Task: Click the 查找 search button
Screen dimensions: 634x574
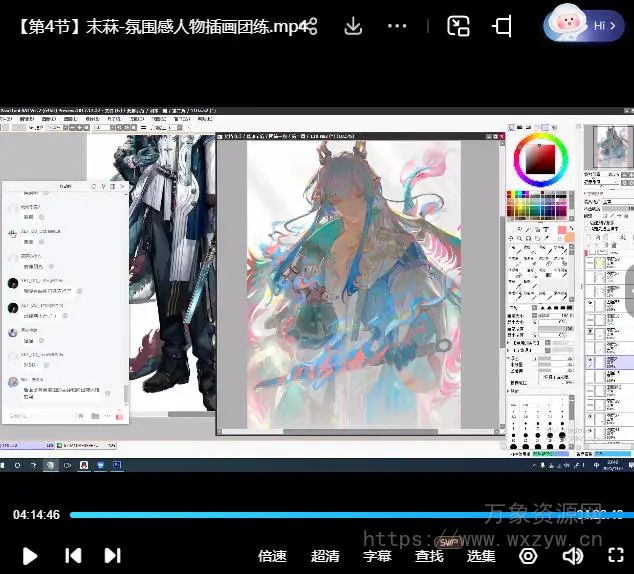Action: pyautogui.click(x=429, y=556)
